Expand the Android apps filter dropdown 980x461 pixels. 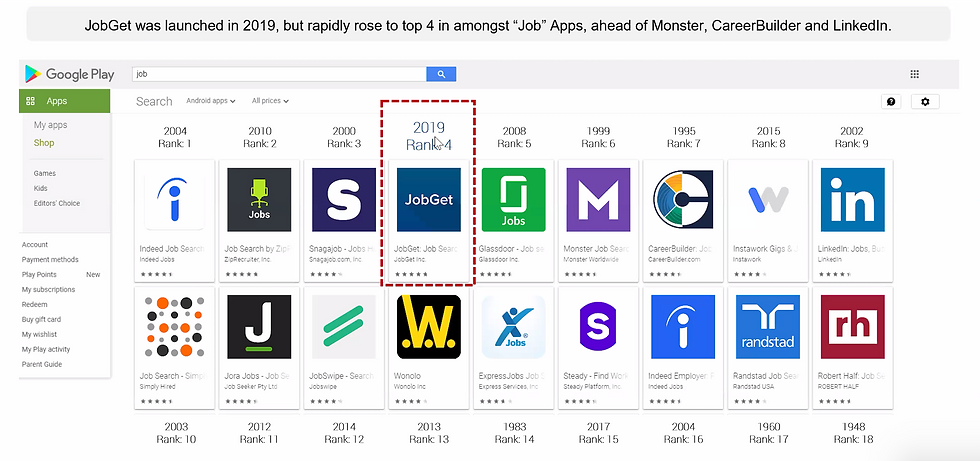click(x=211, y=101)
